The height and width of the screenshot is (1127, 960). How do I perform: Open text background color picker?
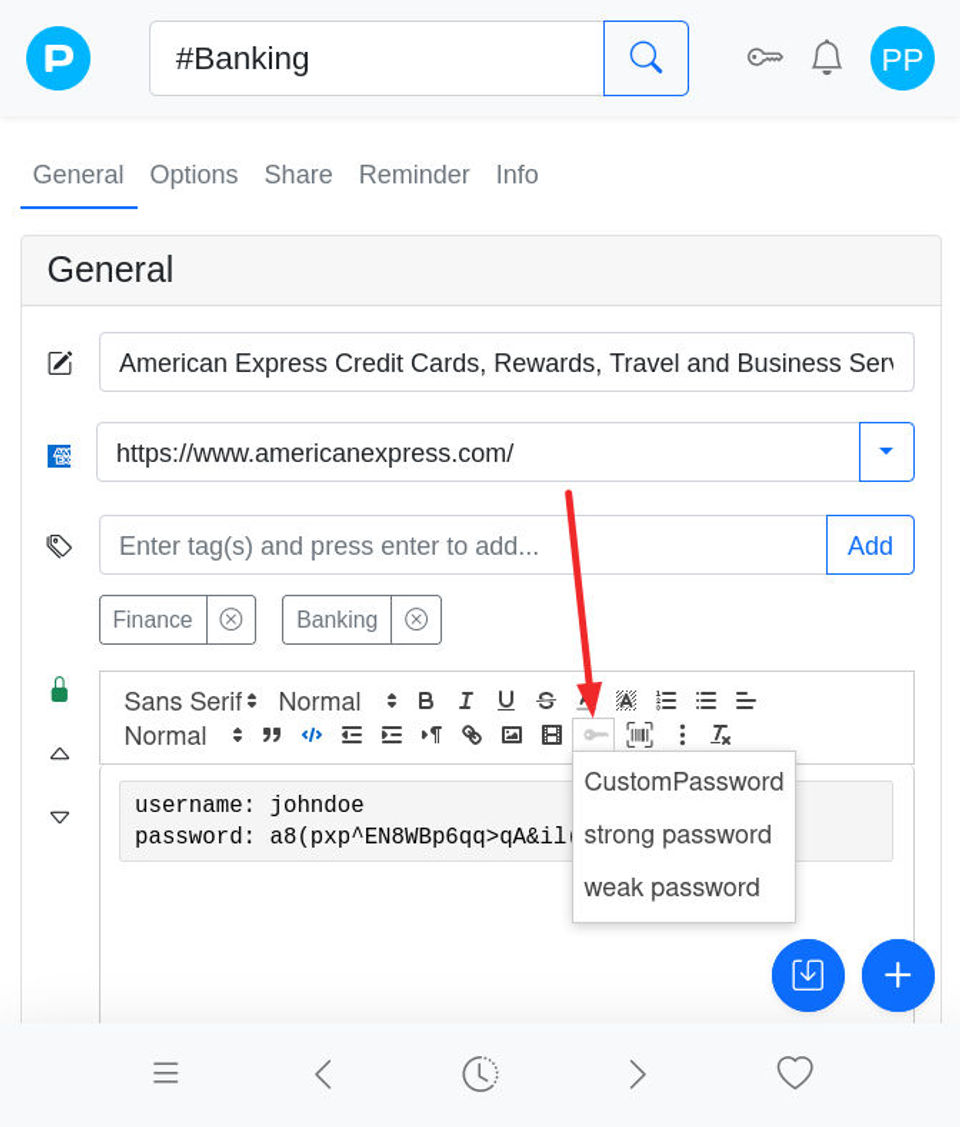(x=627, y=701)
